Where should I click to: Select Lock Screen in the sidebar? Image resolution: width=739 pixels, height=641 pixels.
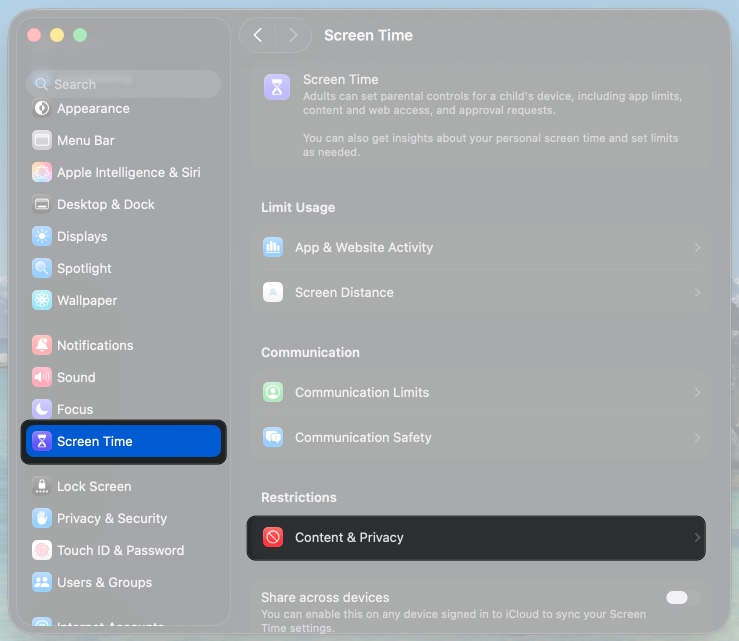tap(94, 486)
